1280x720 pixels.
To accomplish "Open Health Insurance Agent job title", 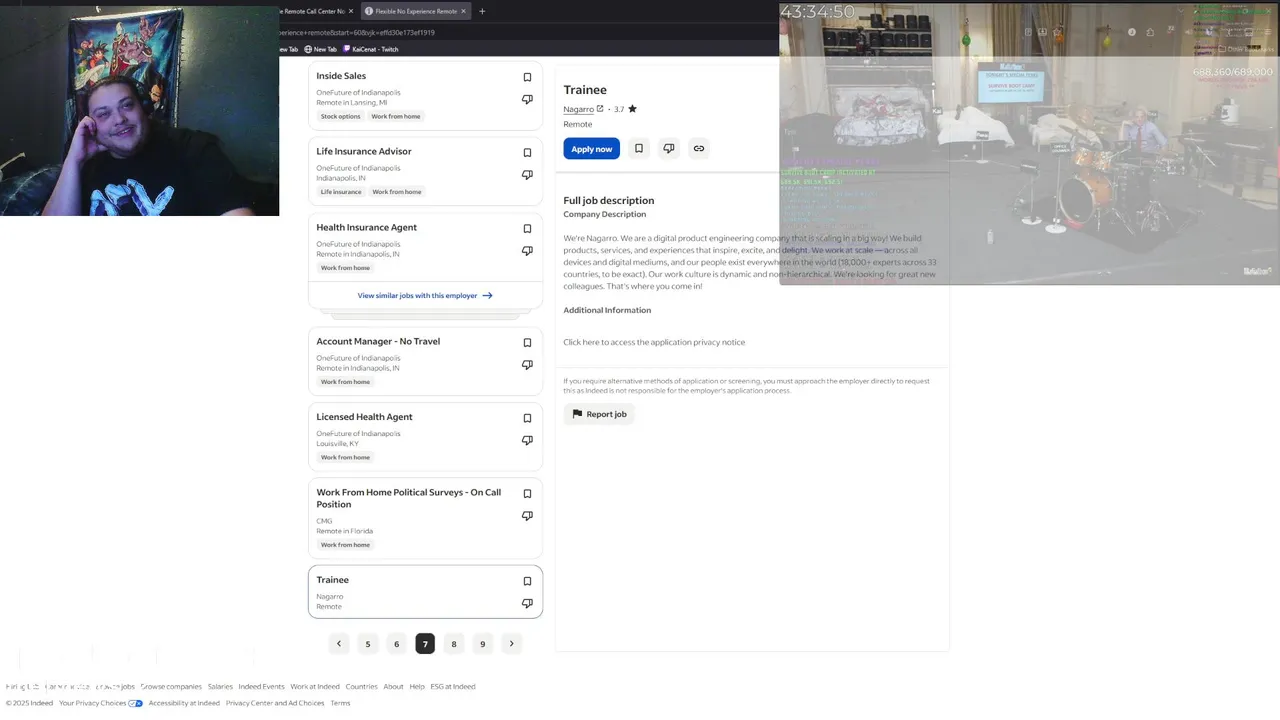I will click(367, 228).
